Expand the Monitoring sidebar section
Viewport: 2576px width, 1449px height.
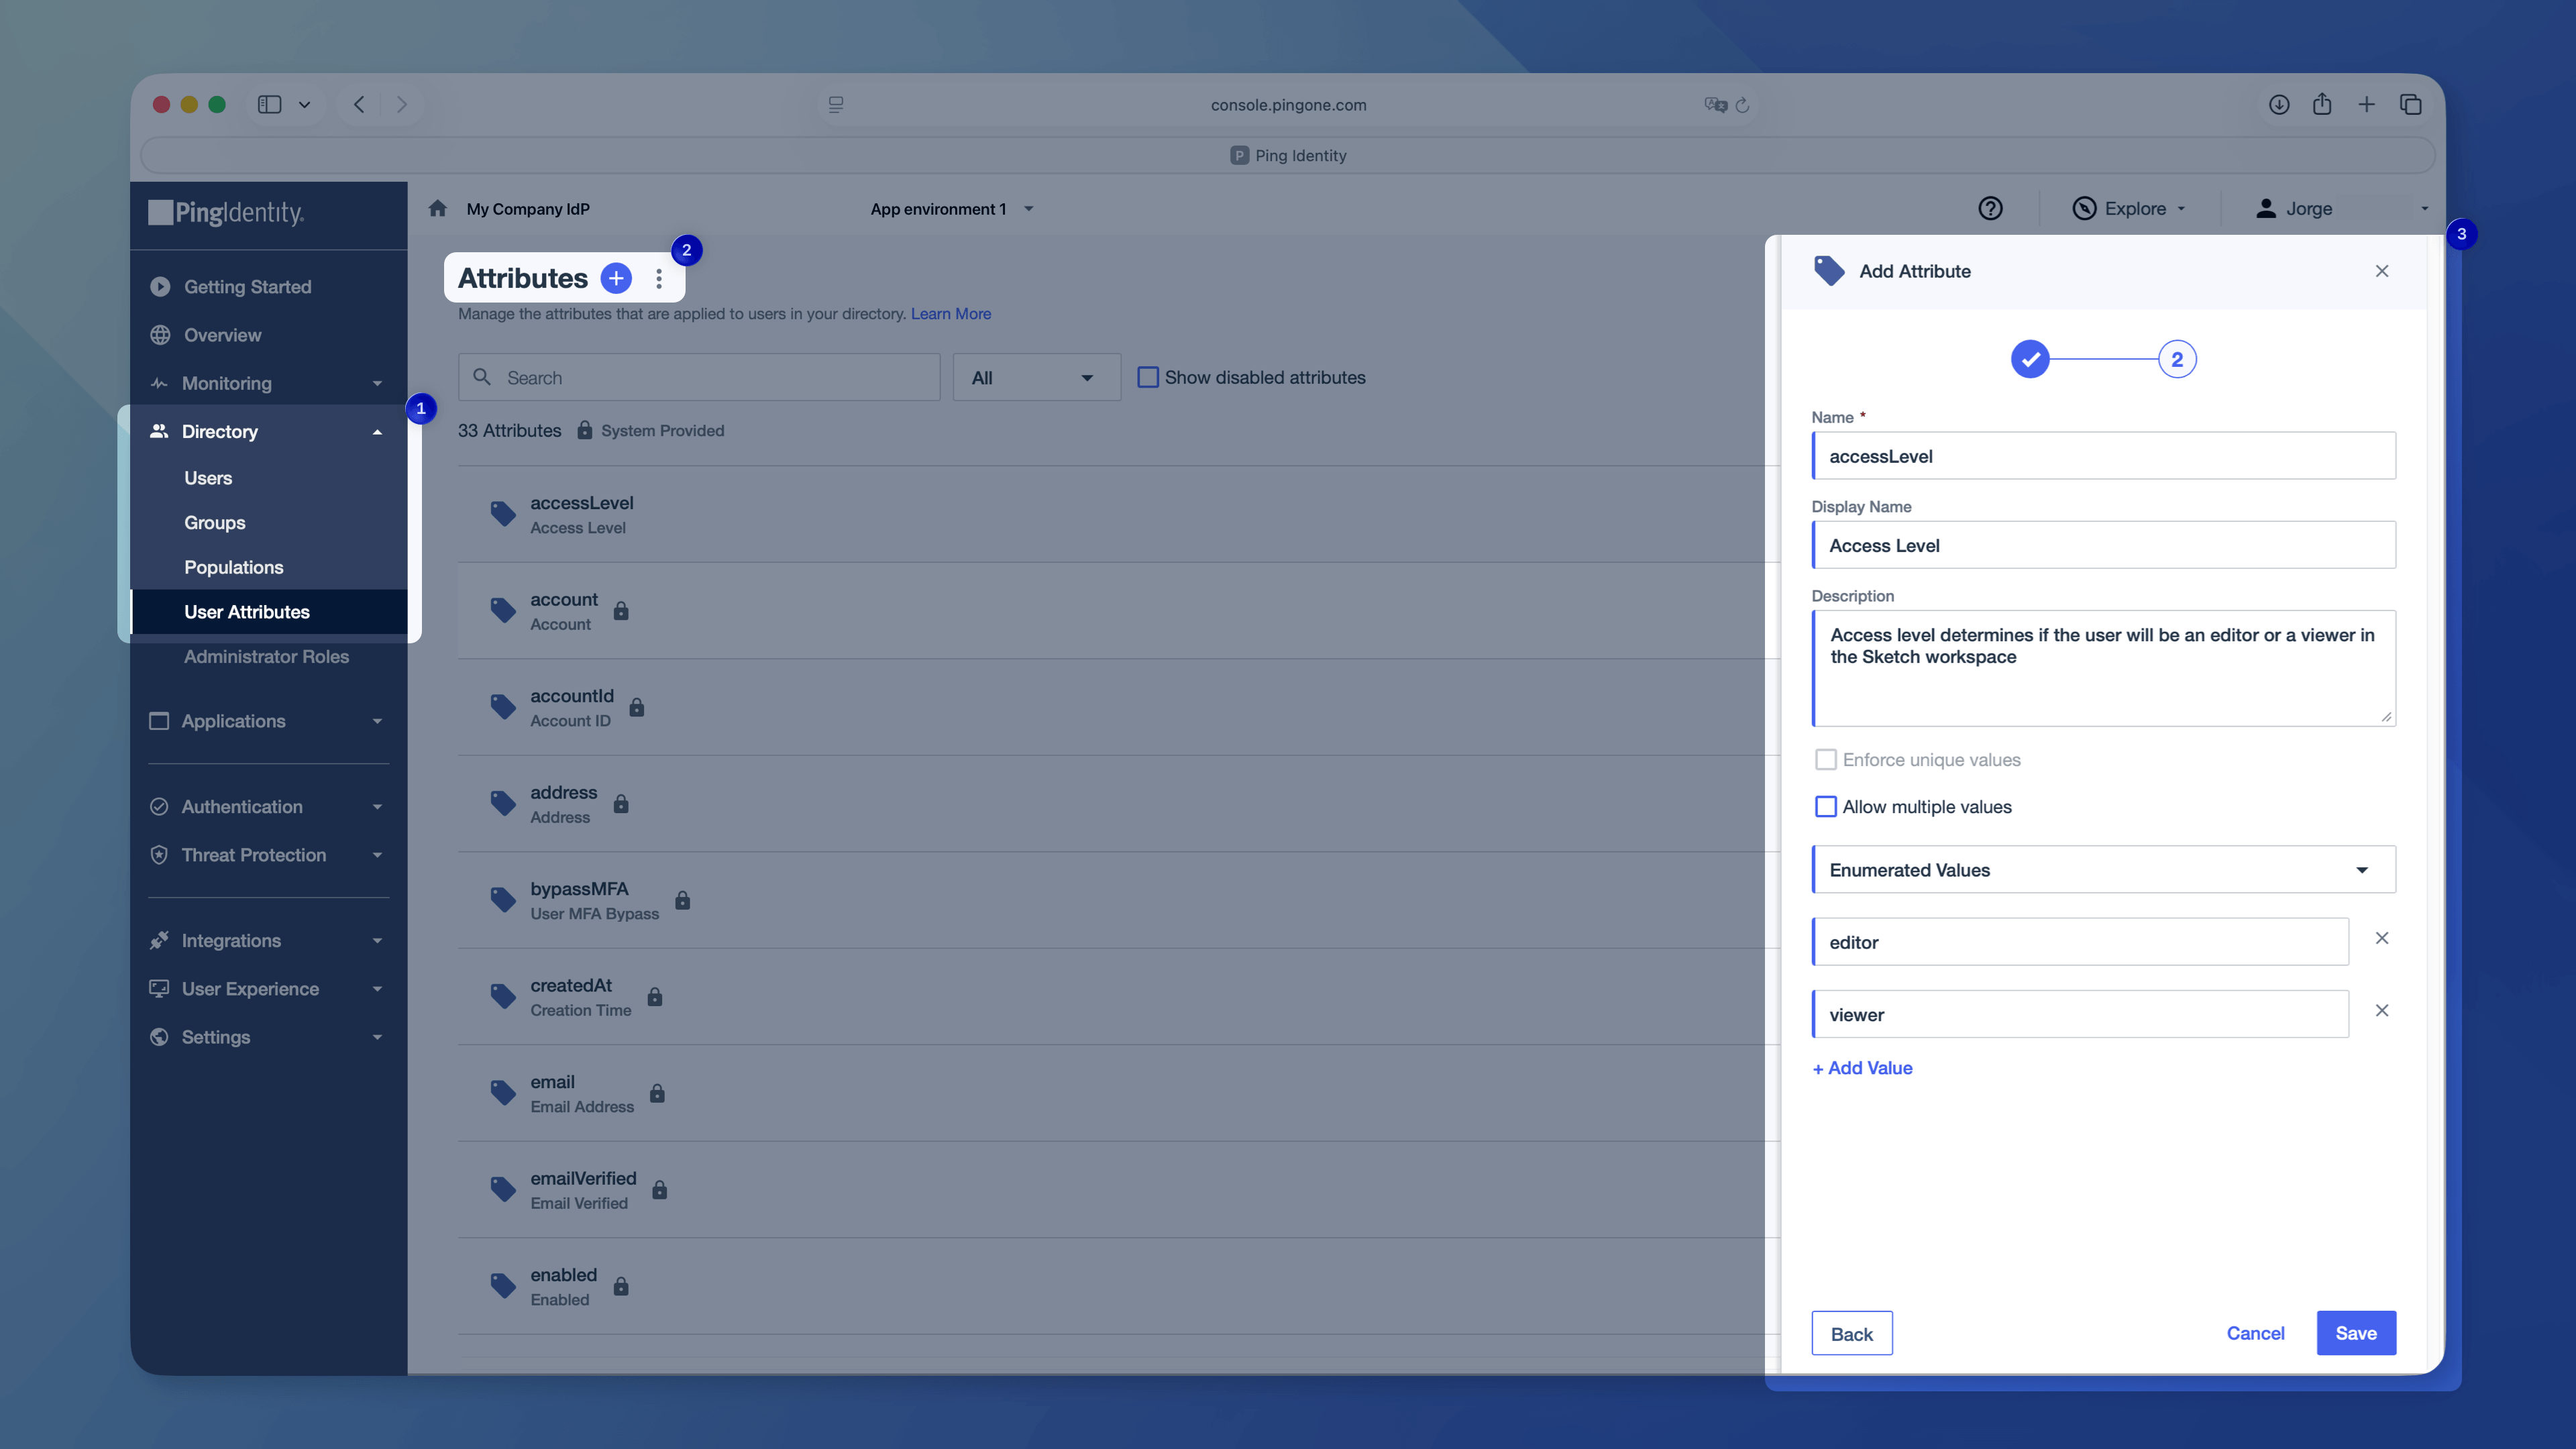[268, 383]
